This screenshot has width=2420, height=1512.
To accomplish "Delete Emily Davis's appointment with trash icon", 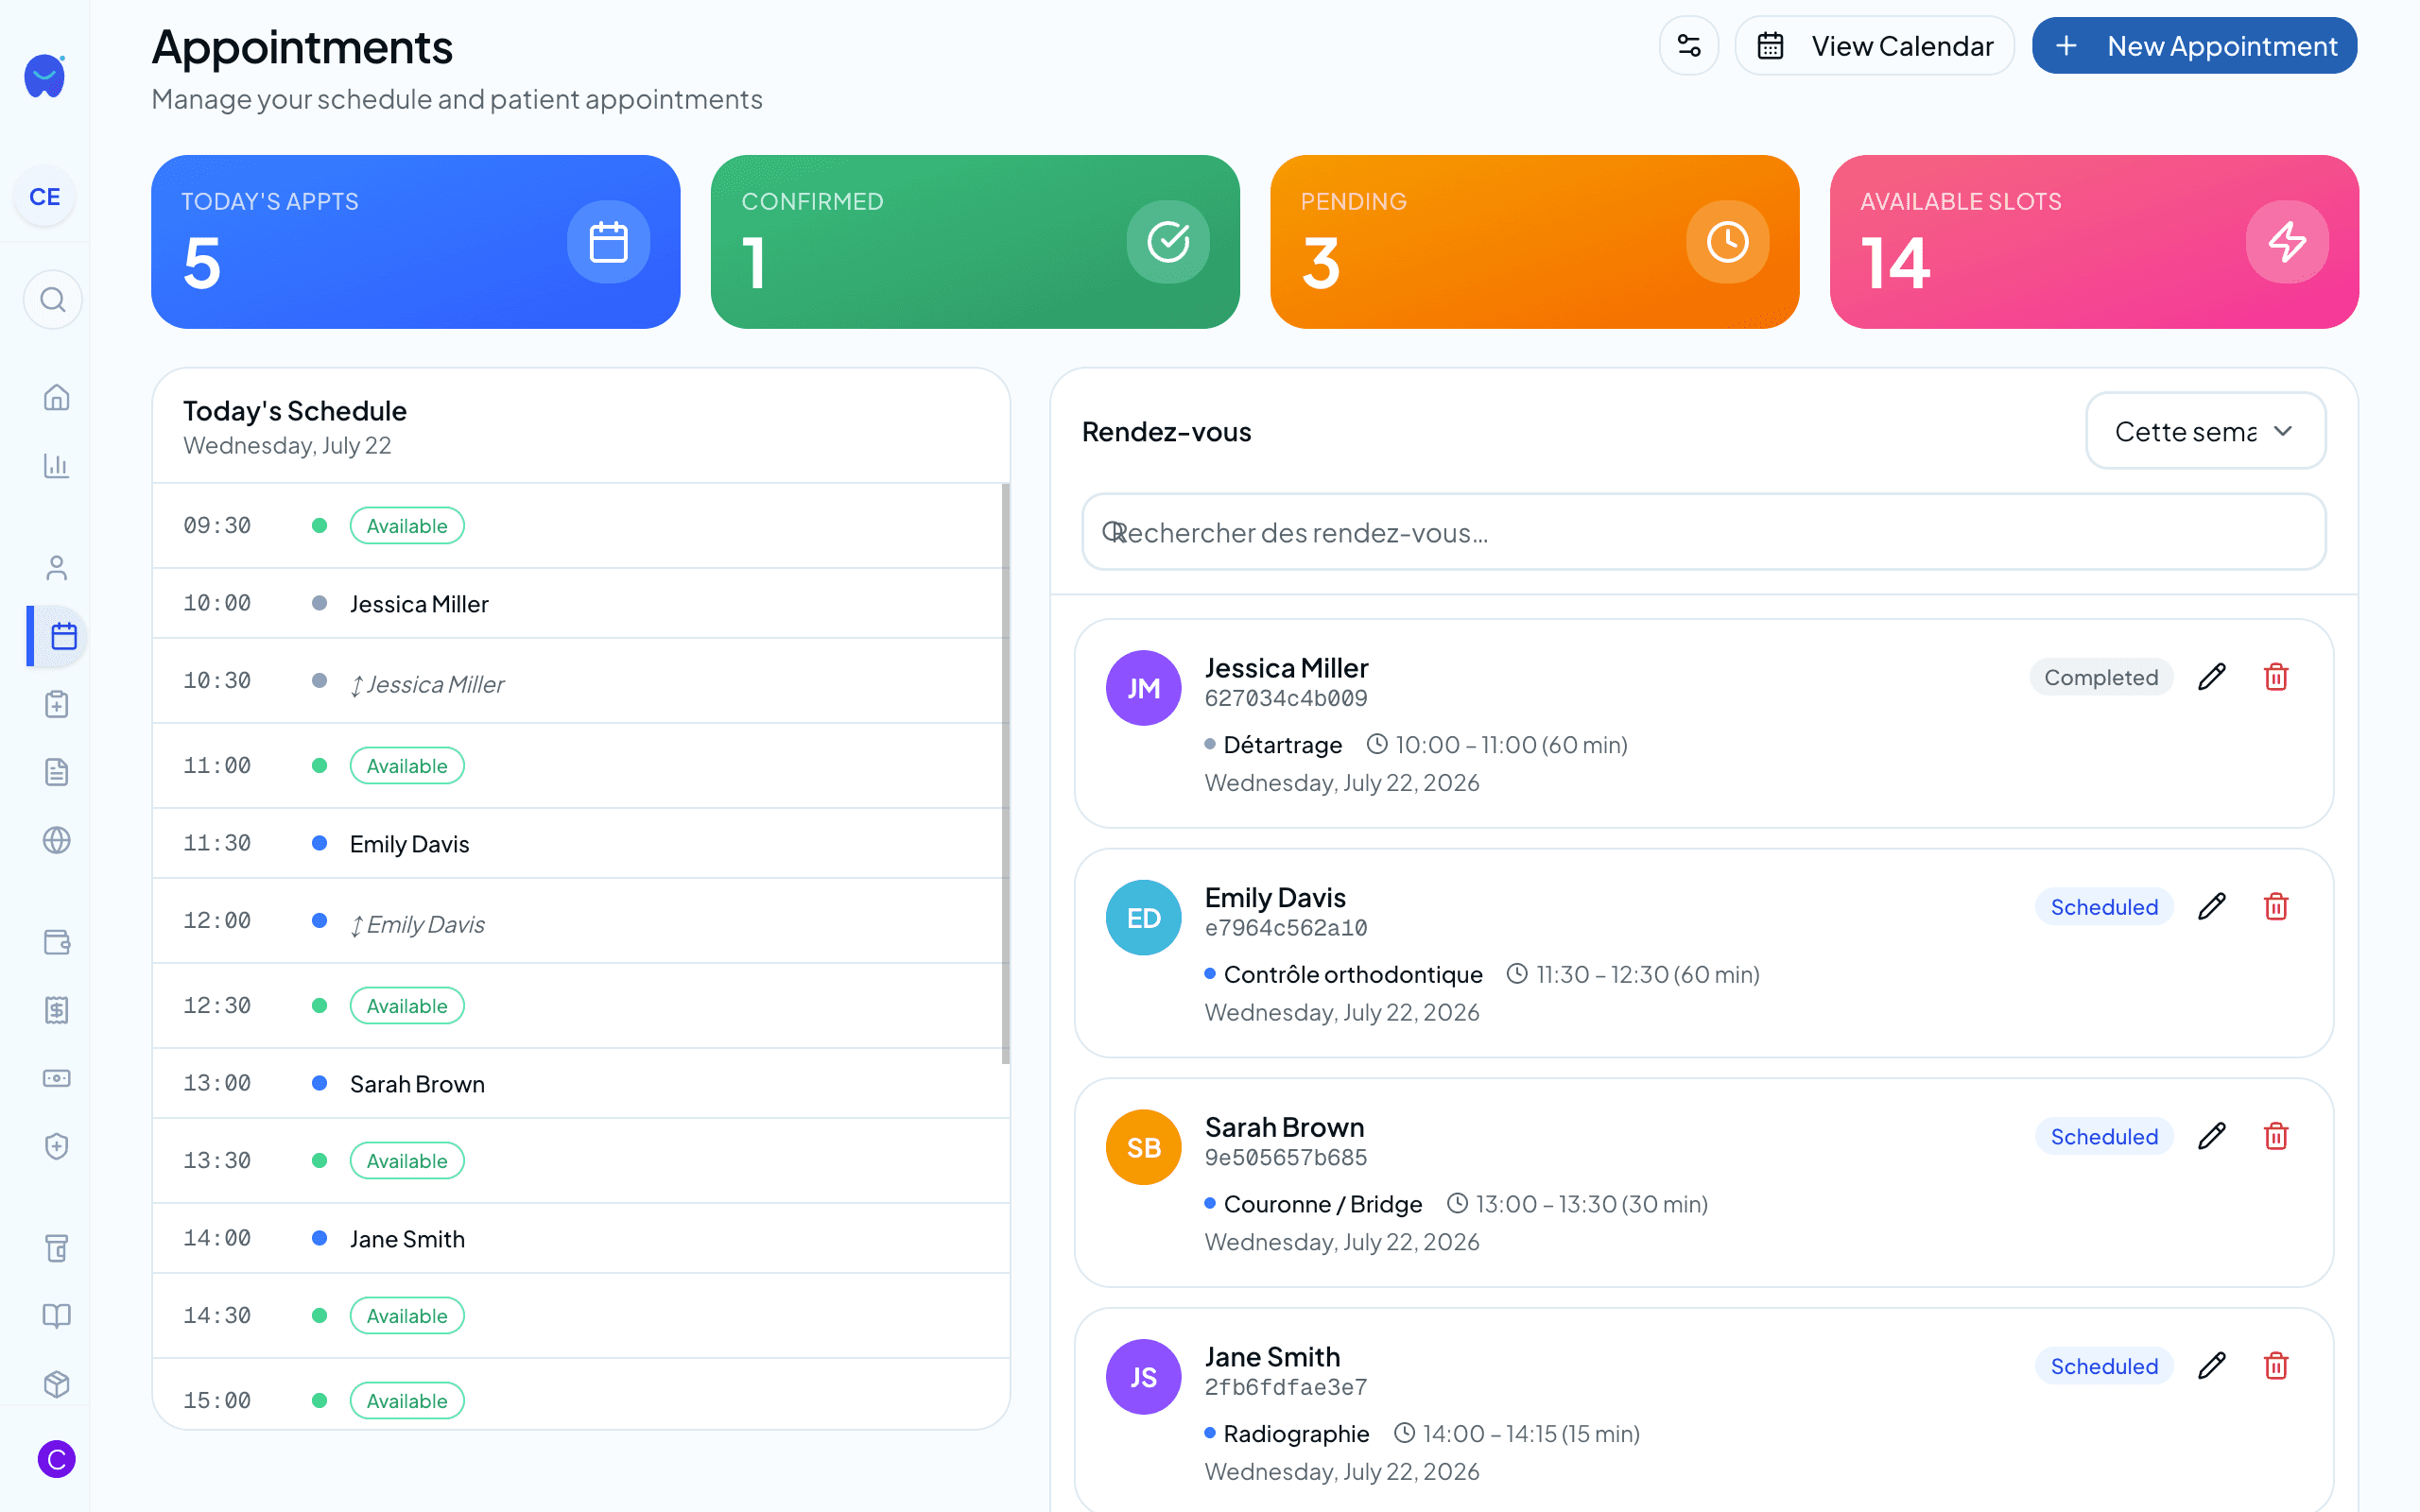I will [x=2276, y=907].
